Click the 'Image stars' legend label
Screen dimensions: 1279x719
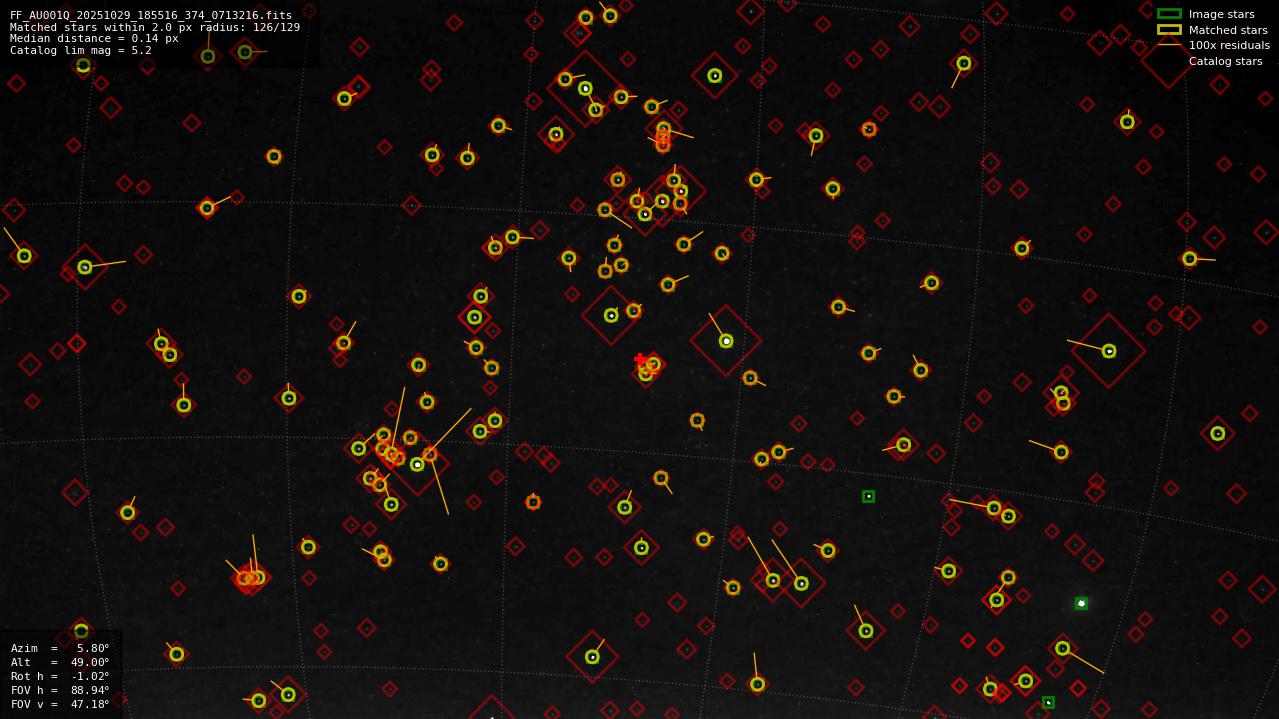tap(1221, 14)
